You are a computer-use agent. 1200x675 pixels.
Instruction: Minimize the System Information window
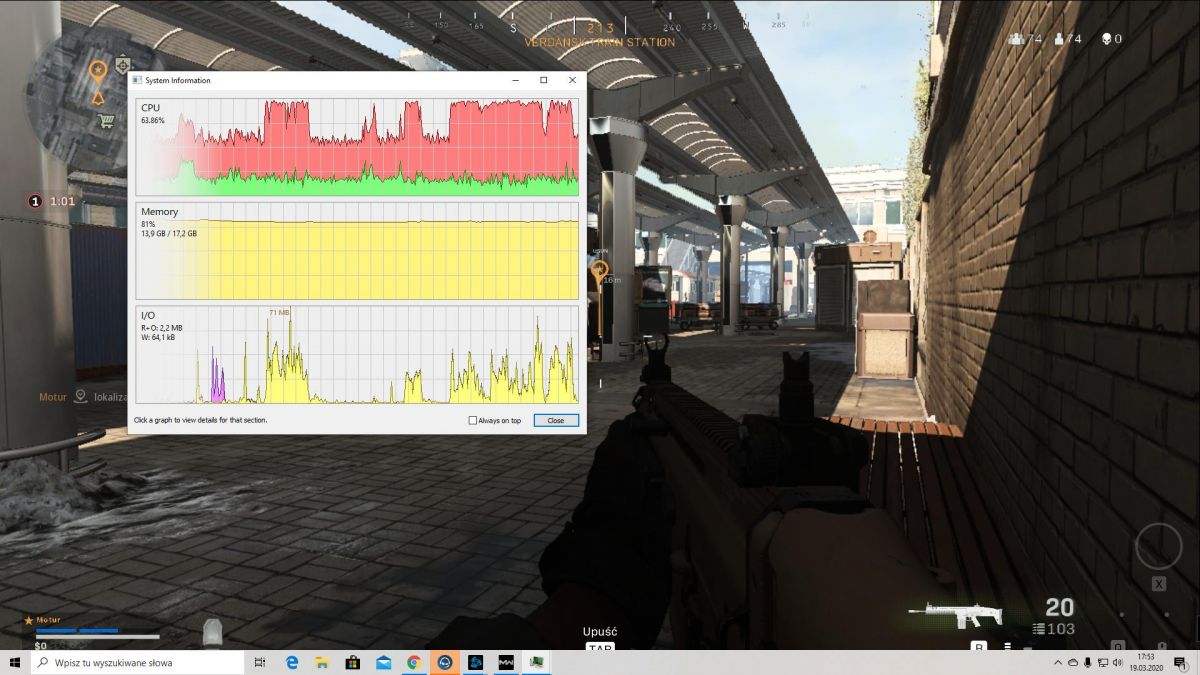(x=516, y=80)
